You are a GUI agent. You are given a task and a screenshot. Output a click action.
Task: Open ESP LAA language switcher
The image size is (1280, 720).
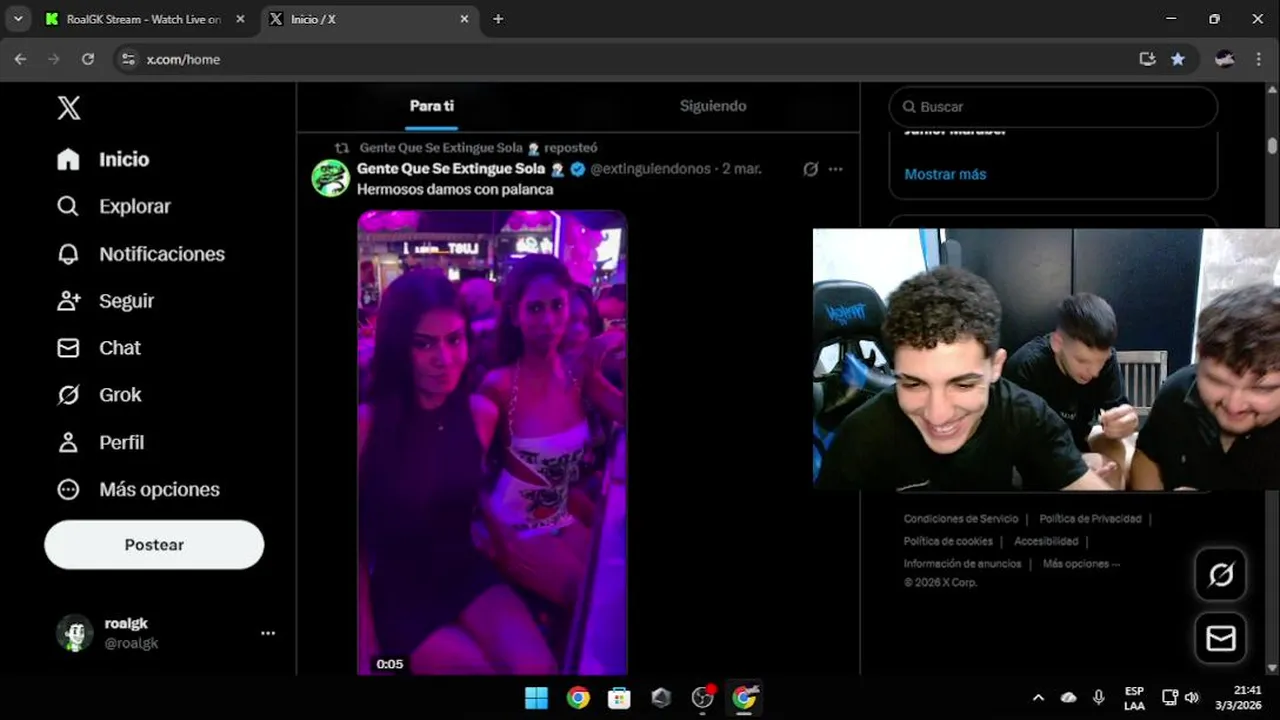1134,698
